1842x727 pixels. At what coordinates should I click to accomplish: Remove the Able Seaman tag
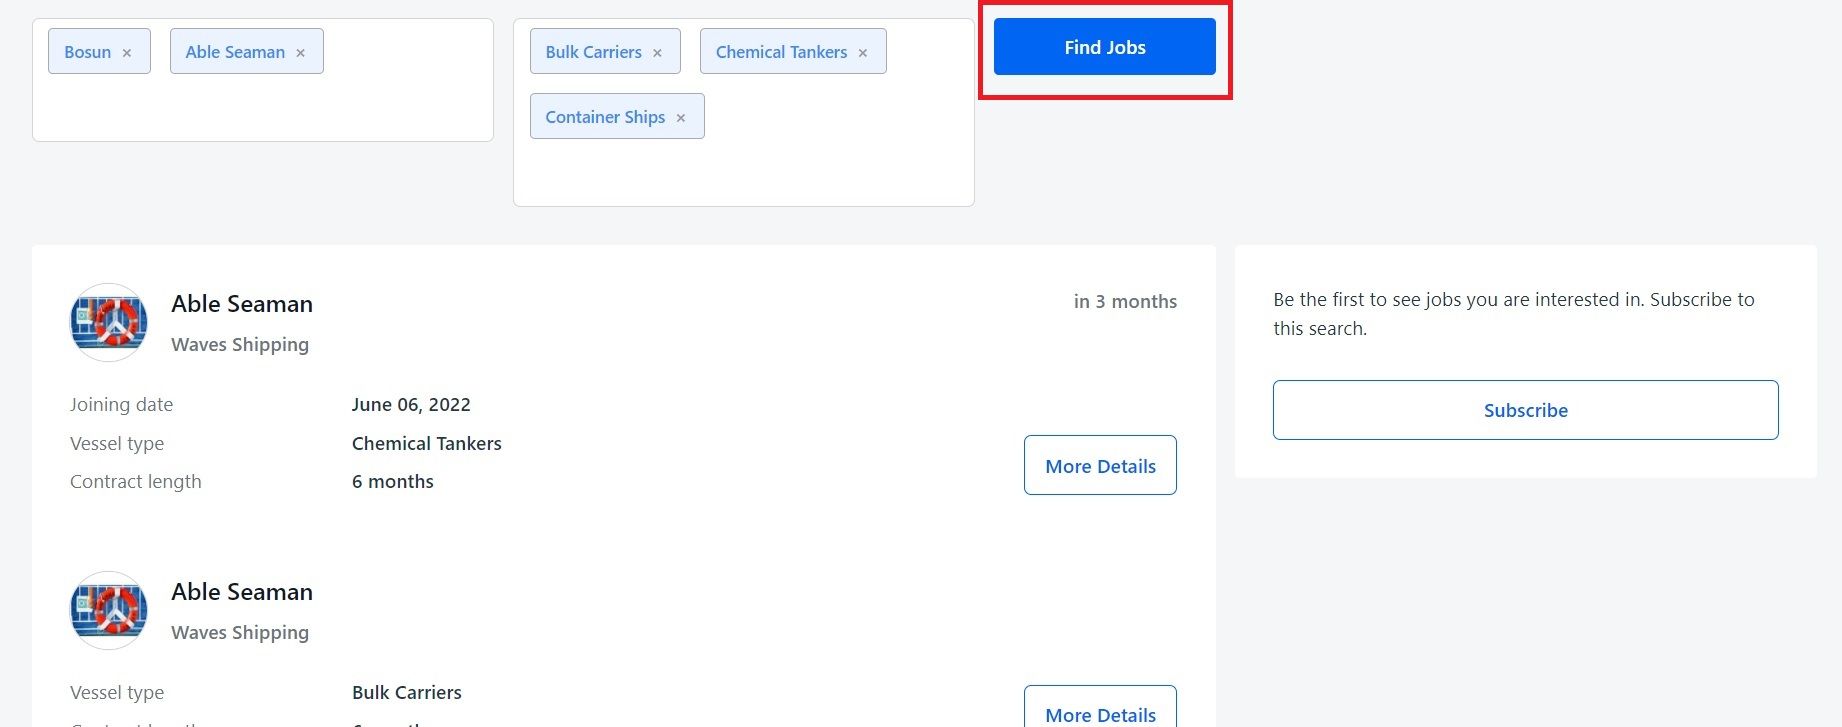click(300, 53)
